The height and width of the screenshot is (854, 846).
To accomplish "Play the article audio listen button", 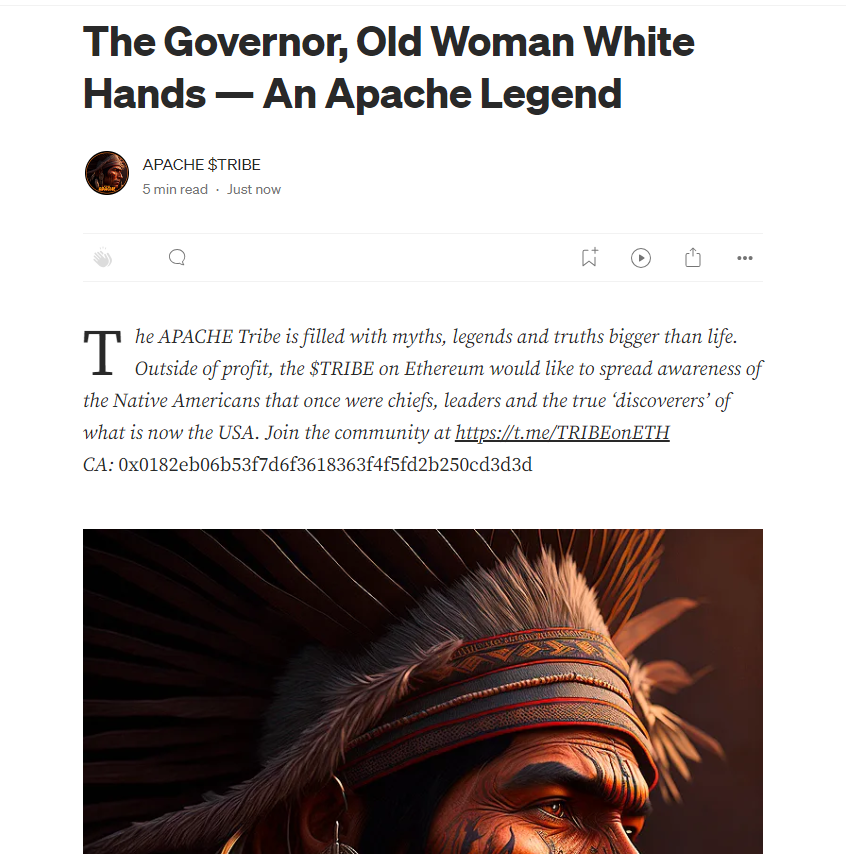I will point(641,258).
